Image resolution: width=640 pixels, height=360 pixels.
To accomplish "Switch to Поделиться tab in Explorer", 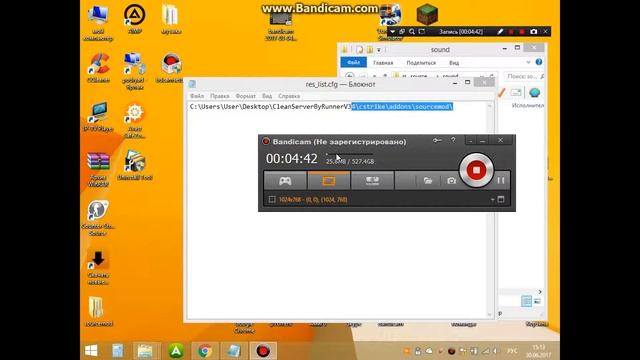I will [421, 63].
